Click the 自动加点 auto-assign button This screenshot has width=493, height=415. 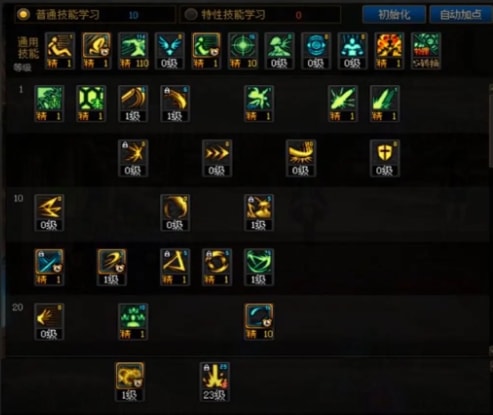coord(461,15)
